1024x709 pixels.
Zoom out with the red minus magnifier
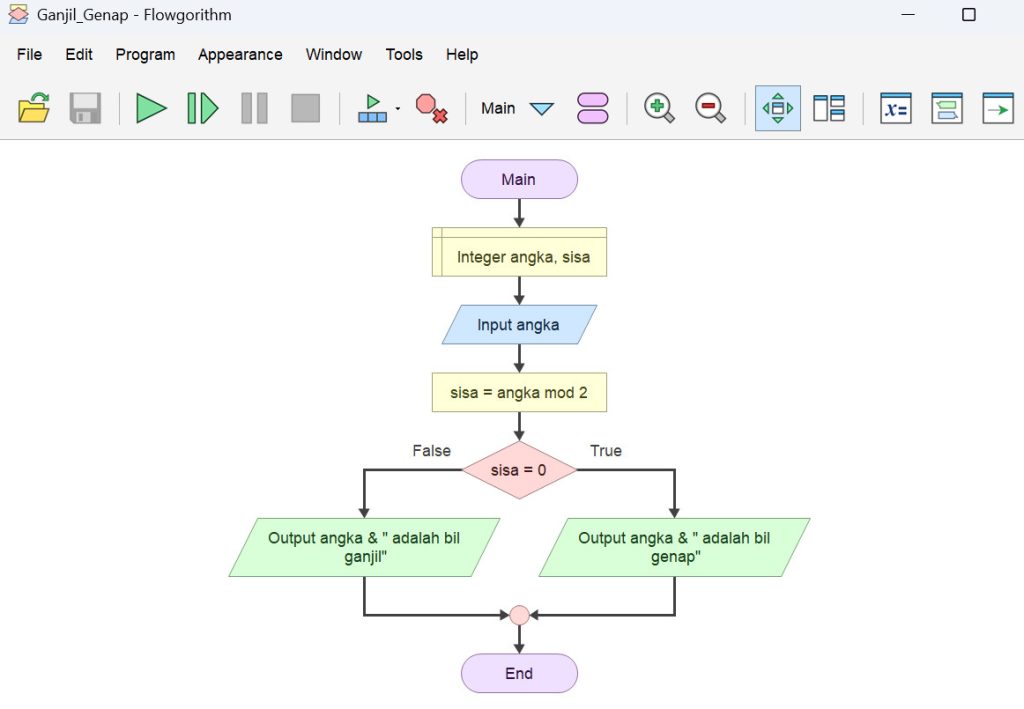coord(710,108)
